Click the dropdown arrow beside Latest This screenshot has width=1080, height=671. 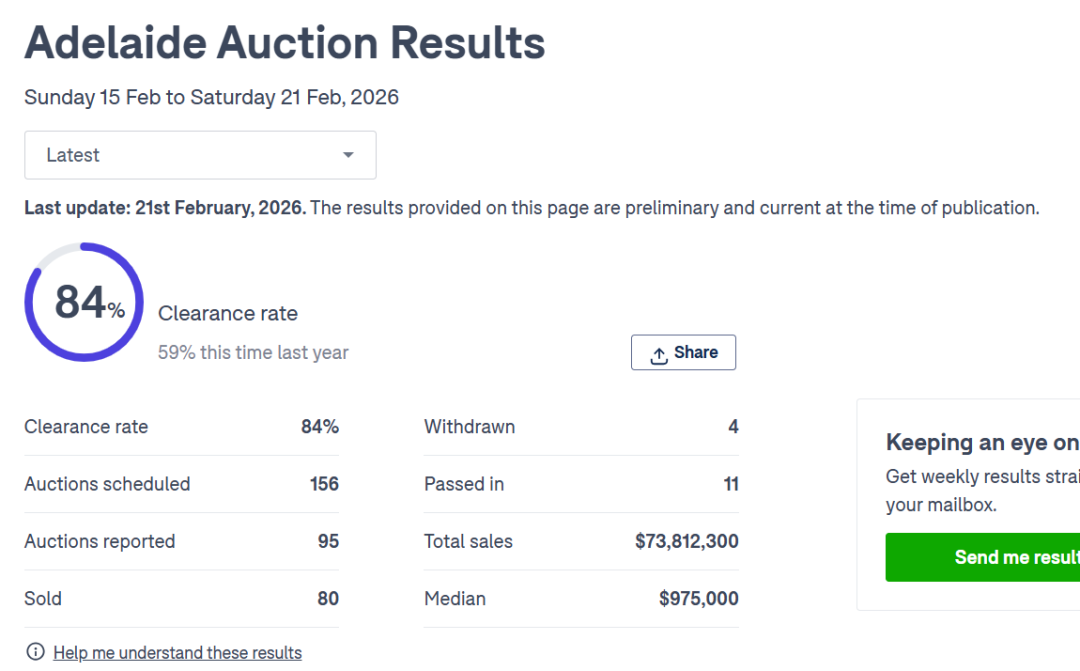tap(348, 155)
